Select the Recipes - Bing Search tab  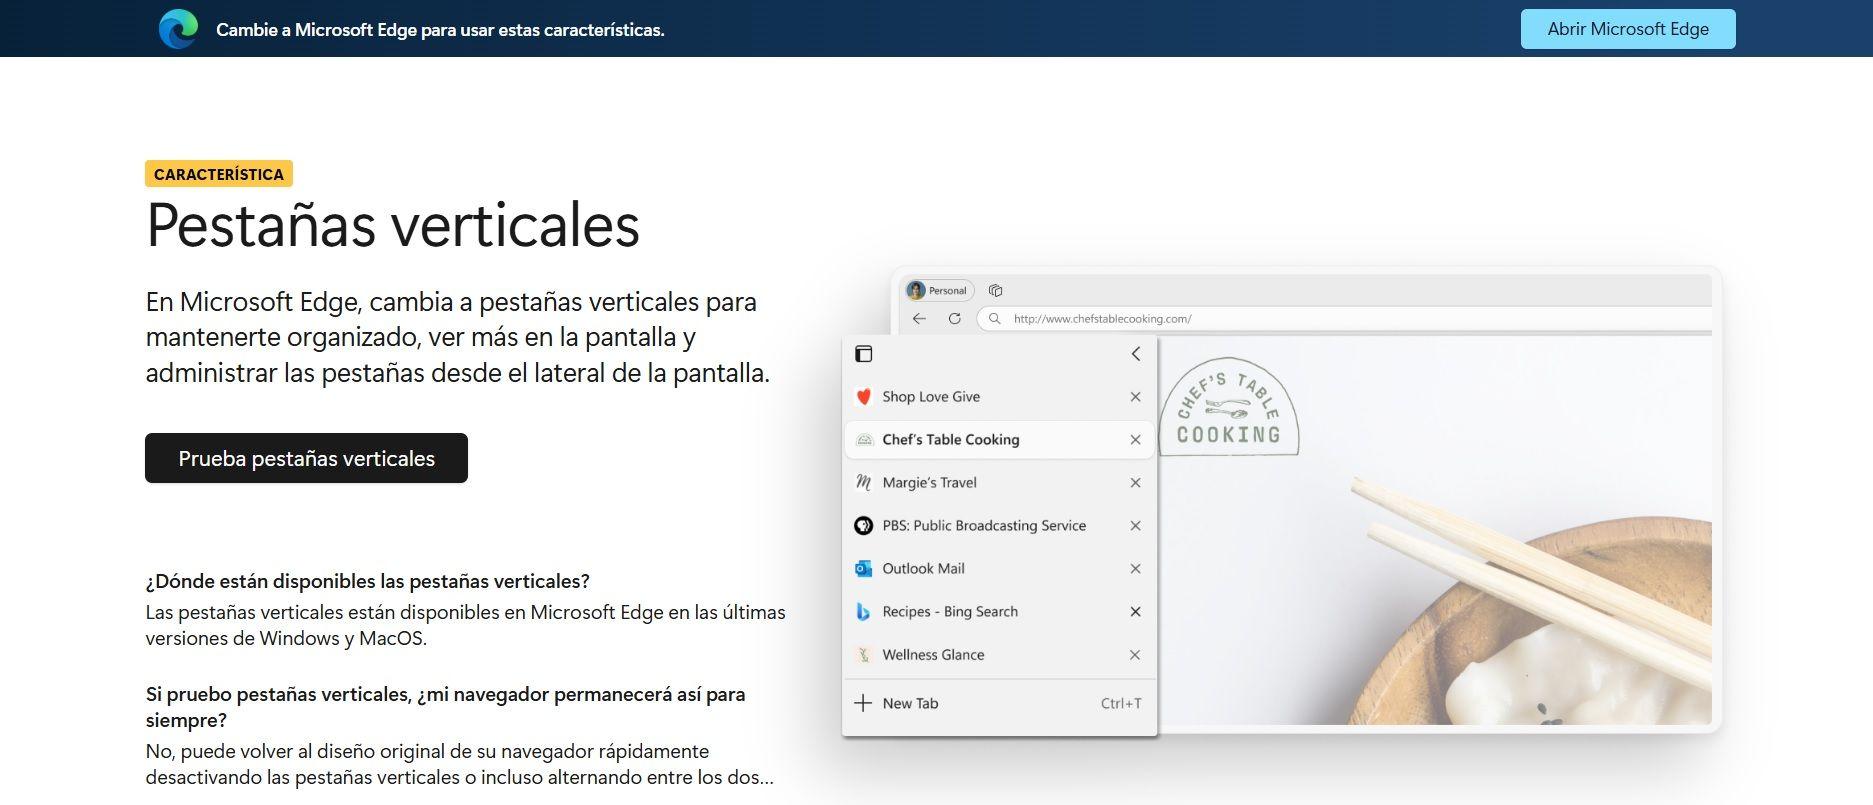(x=1000, y=612)
